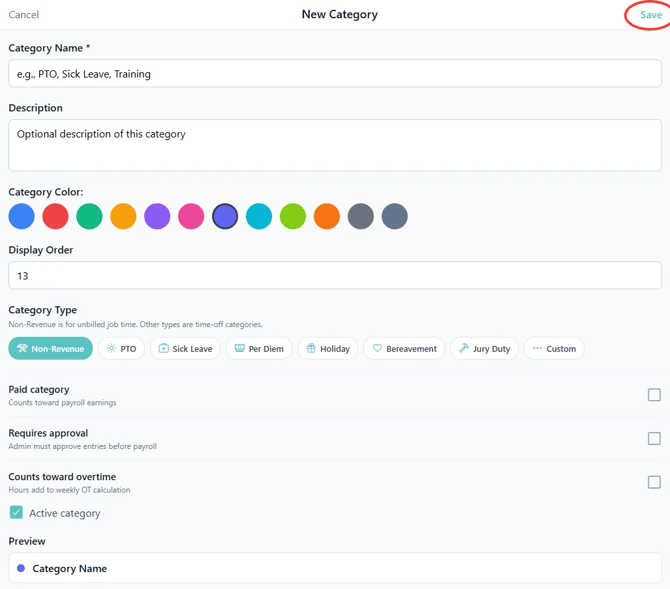The image size is (670, 589).
Task: Select the Holiday category type
Action: [328, 348]
